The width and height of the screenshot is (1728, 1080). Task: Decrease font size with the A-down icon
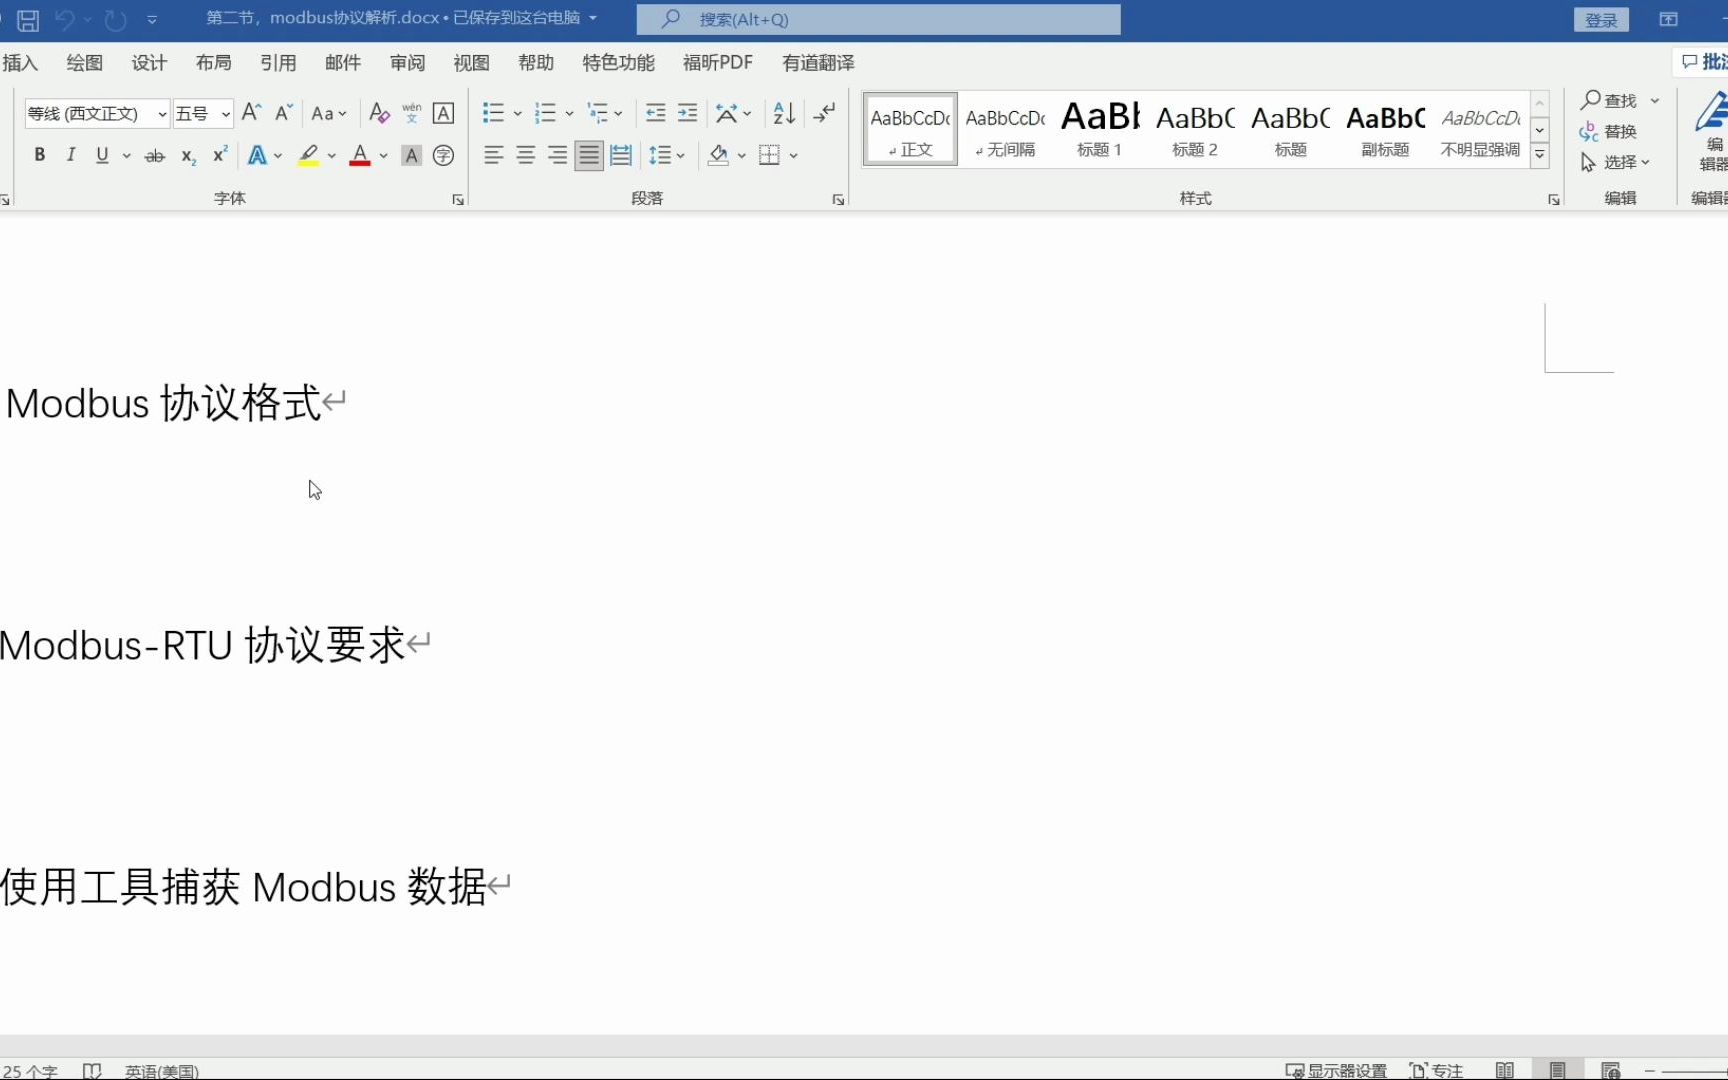pos(284,112)
